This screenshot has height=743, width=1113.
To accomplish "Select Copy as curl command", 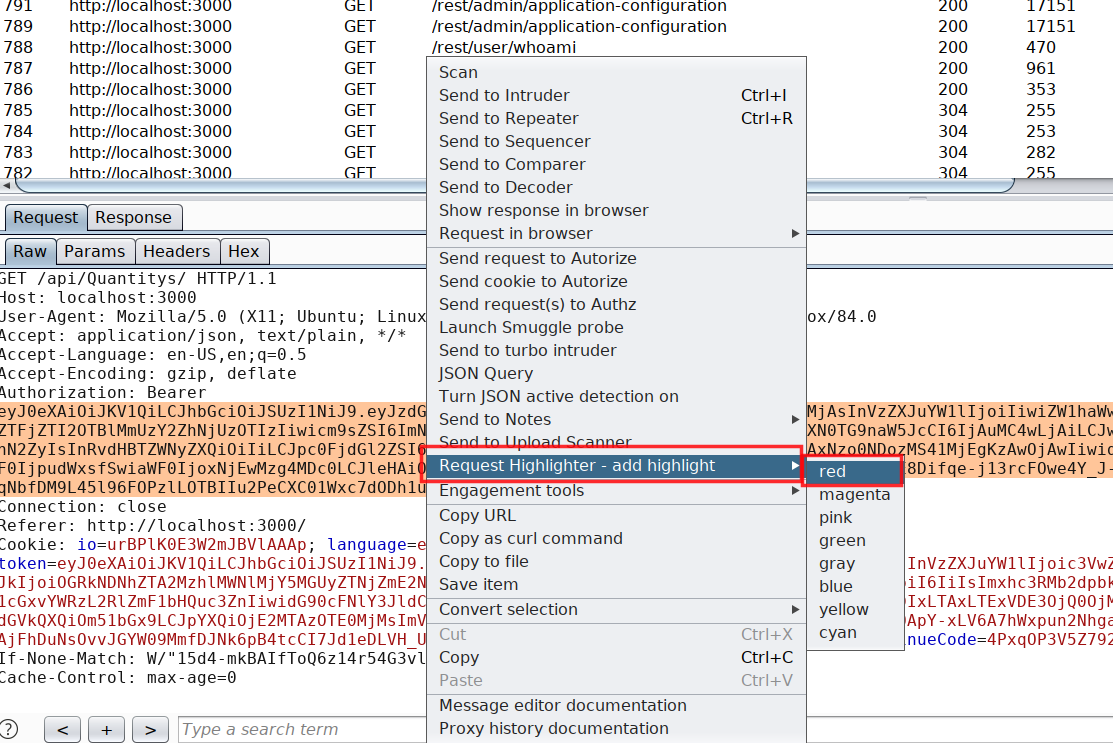I will click(x=616, y=539).
